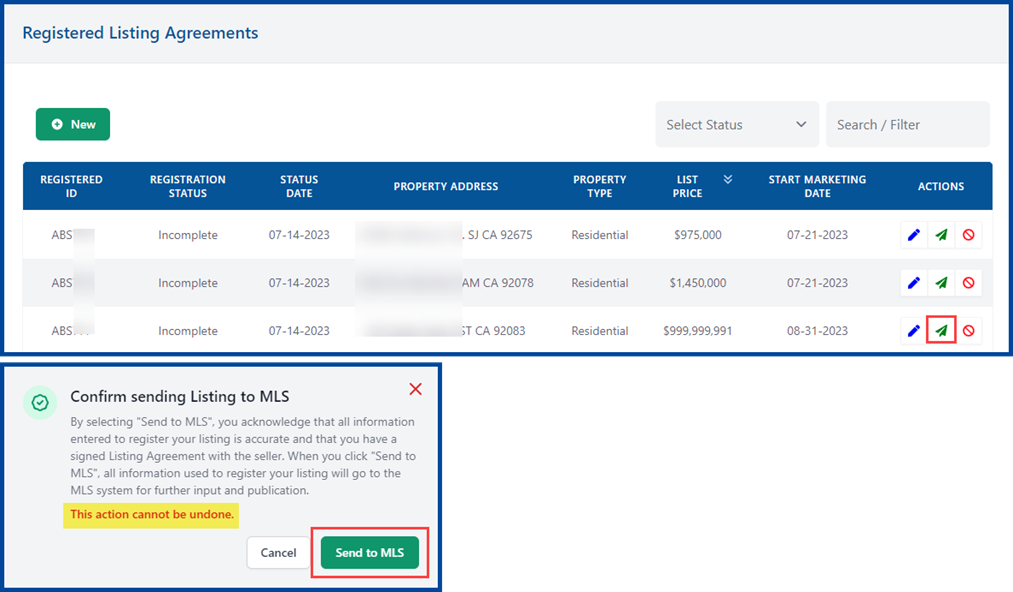Click the Property Address column header
Viewport: 1013px width, 592px height.
coord(446,186)
